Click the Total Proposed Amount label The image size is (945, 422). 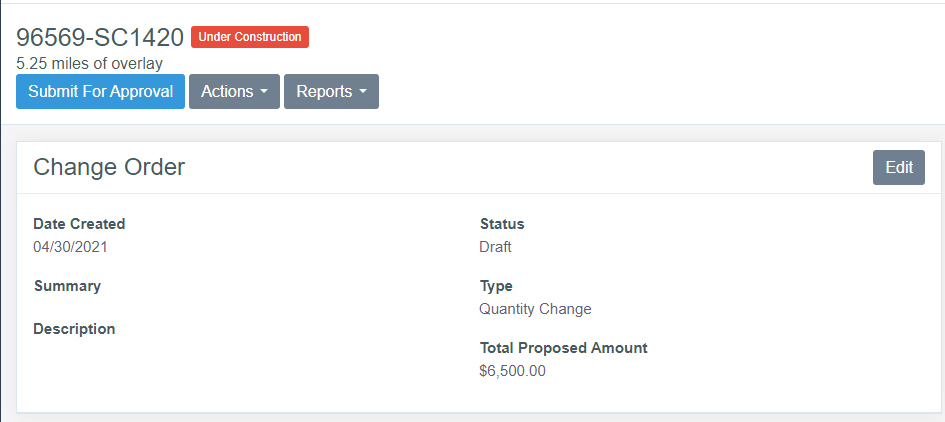point(563,348)
